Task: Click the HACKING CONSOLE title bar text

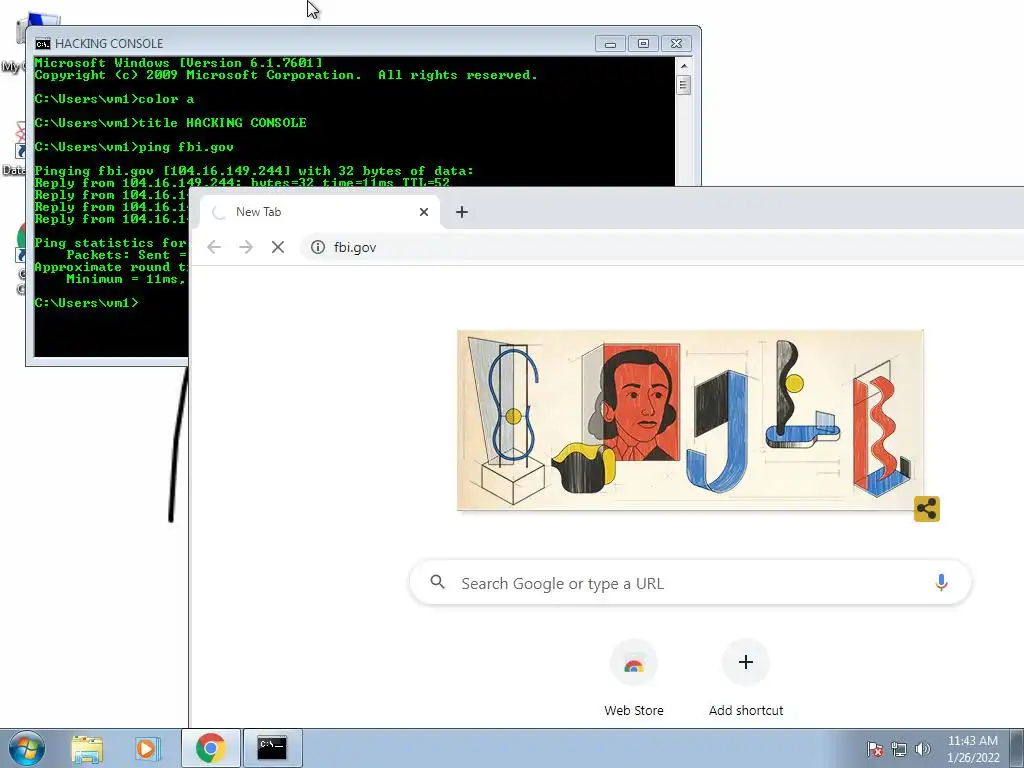Action: point(109,44)
